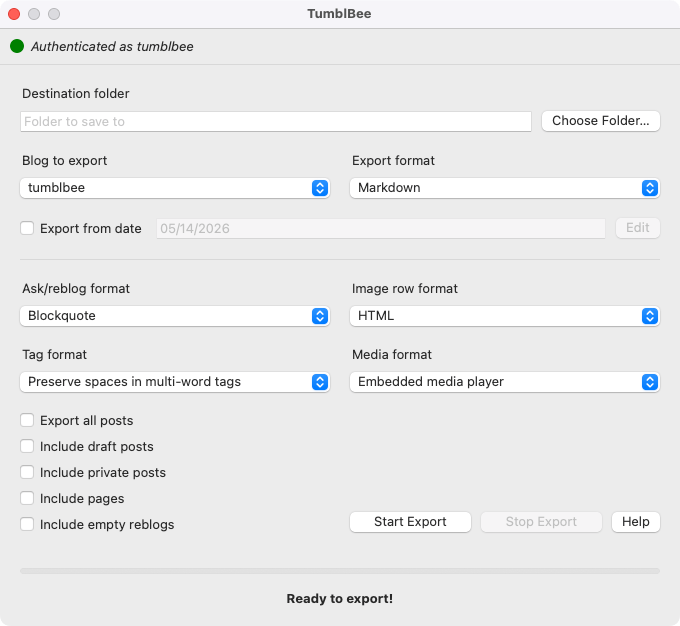Click the Authenticated as tumblbee text
Image resolution: width=680 pixels, height=626 pixels.
click(x=112, y=46)
